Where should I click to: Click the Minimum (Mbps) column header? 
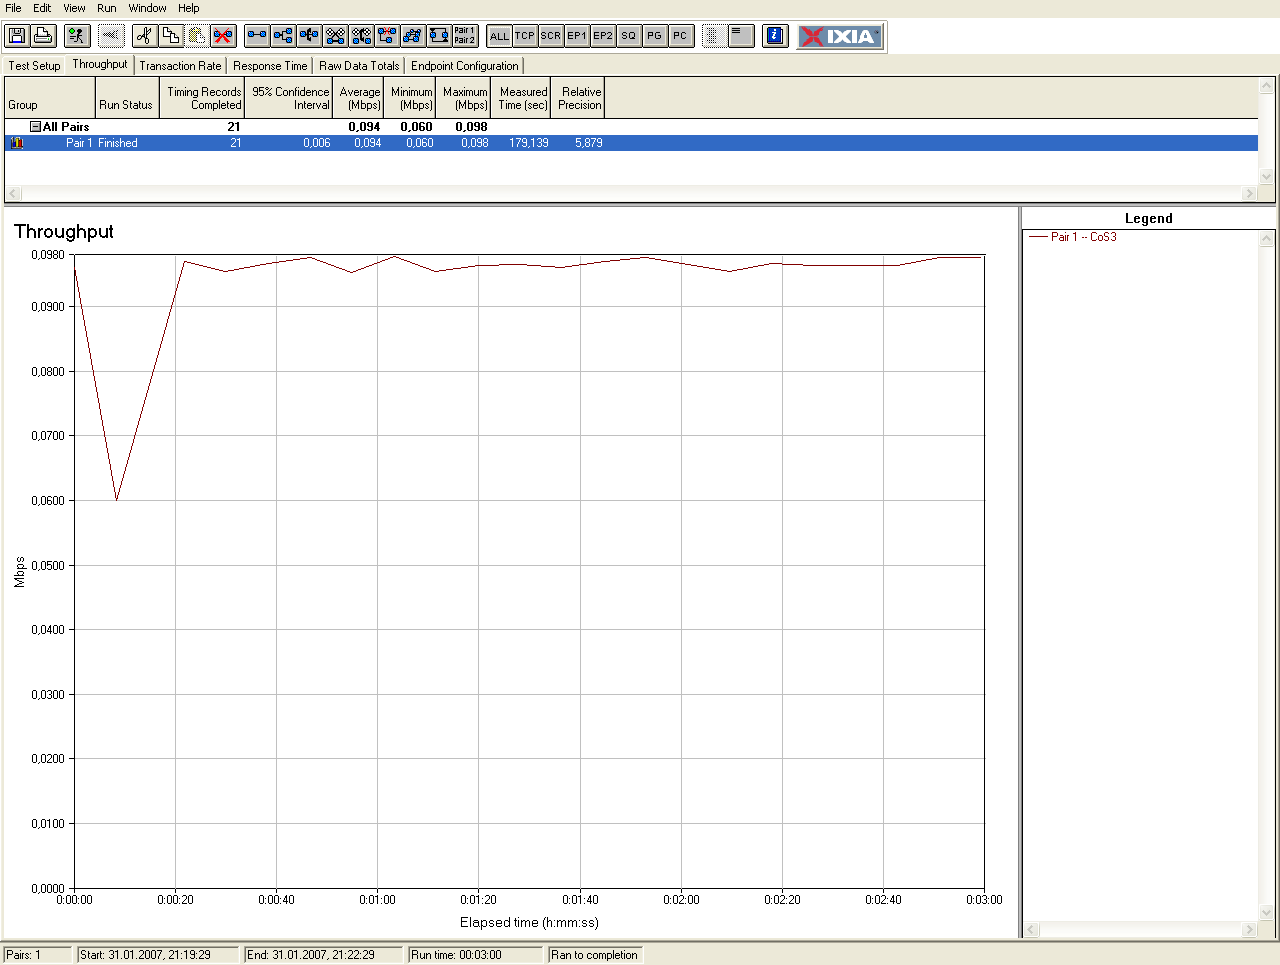point(410,98)
